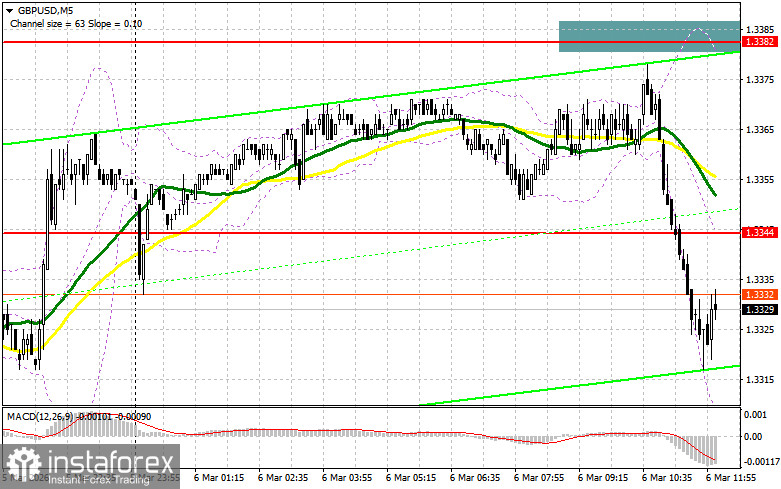Screen dimensions: 781x489
Task: Click the 6 Mar 11:55 time label
Action: click(x=731, y=478)
